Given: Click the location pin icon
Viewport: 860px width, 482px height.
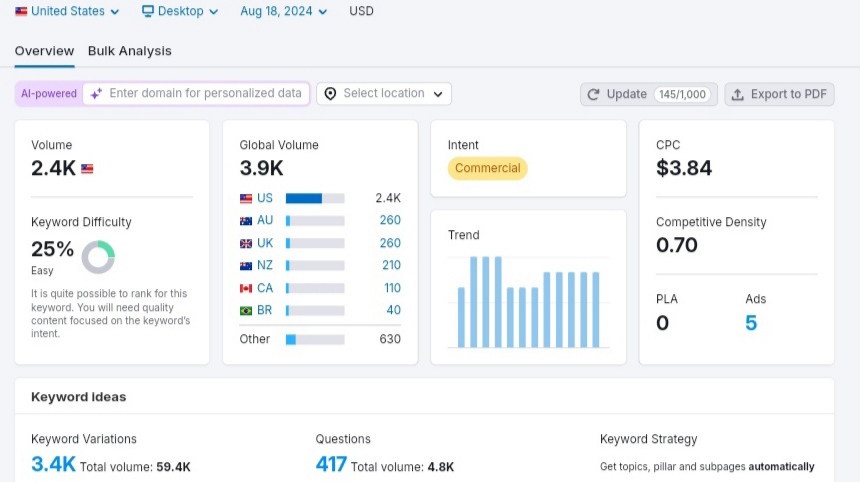Looking at the screenshot, I should pyautogui.click(x=330, y=94).
